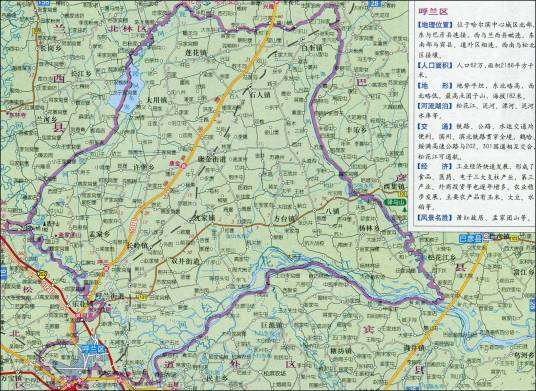Select the 【河流湖泊】 heading
Image resolution: width=536 pixels, height=391 pixels.
point(435,106)
